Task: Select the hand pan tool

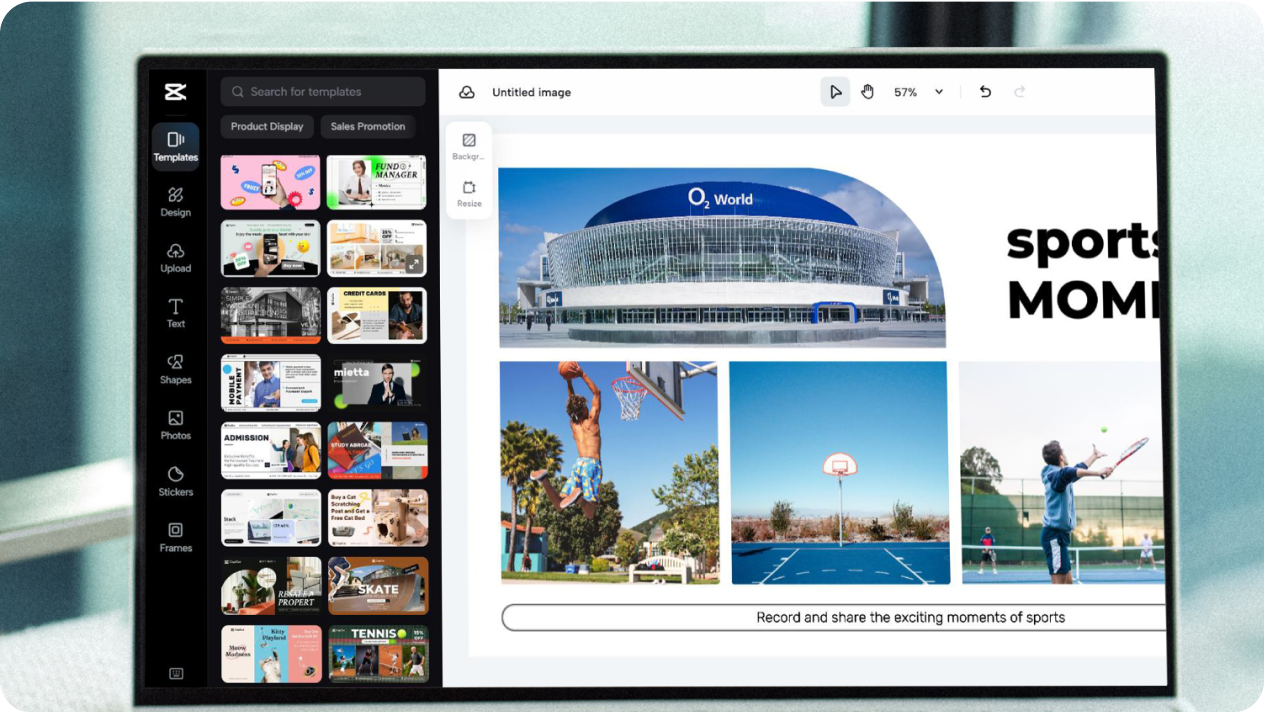Action: pyautogui.click(x=868, y=92)
